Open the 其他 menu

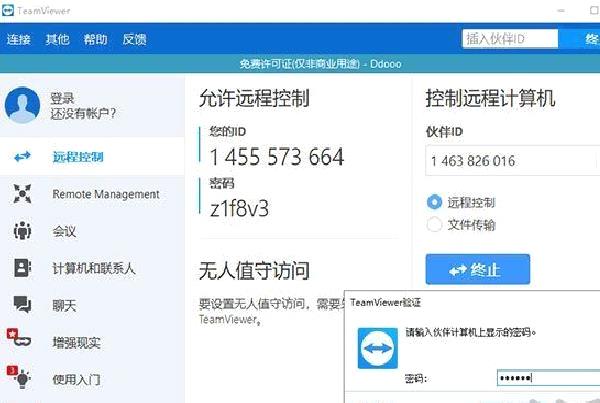(57, 39)
